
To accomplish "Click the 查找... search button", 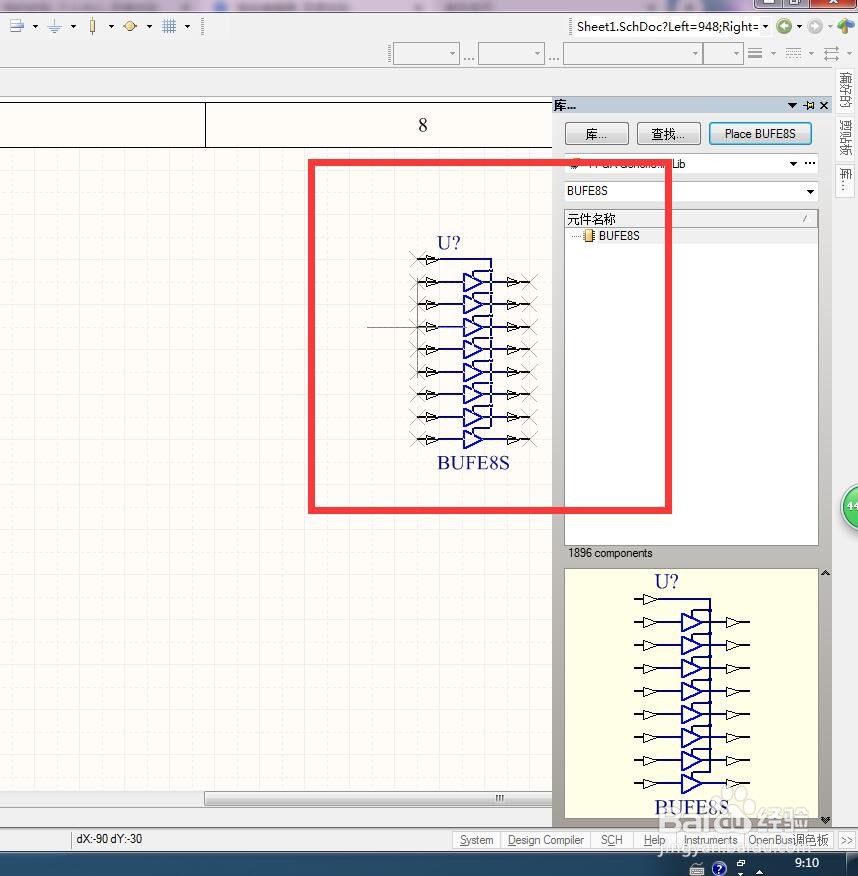I will 669,134.
